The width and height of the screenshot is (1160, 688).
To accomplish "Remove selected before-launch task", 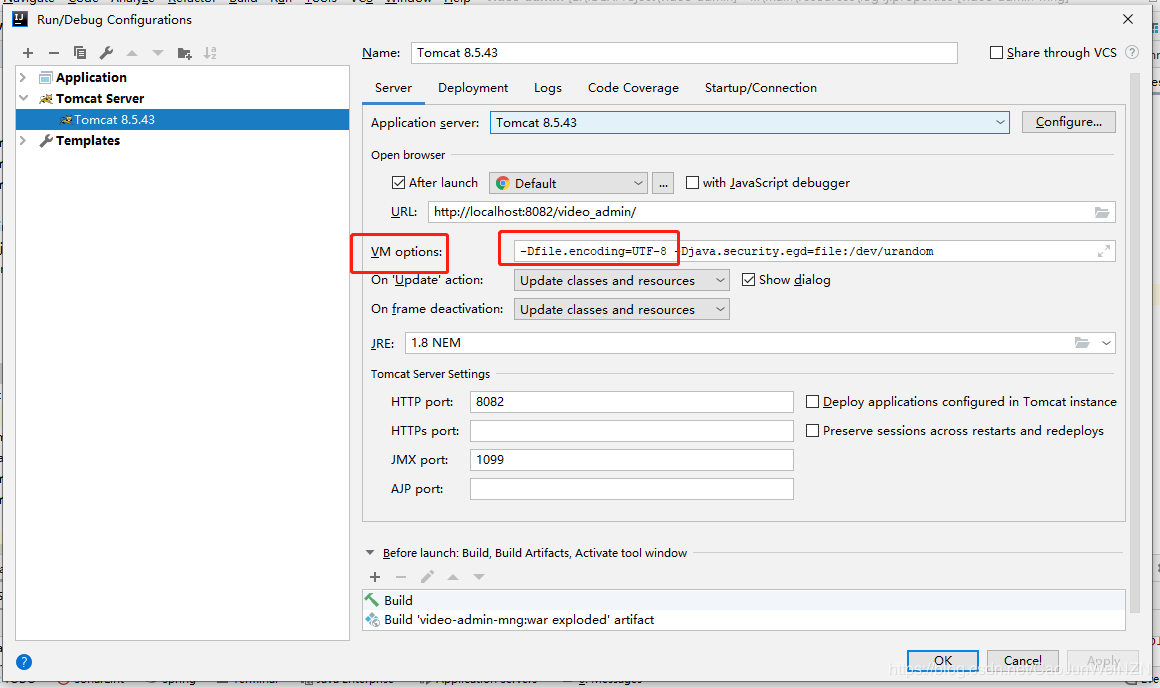I will pyautogui.click(x=401, y=577).
